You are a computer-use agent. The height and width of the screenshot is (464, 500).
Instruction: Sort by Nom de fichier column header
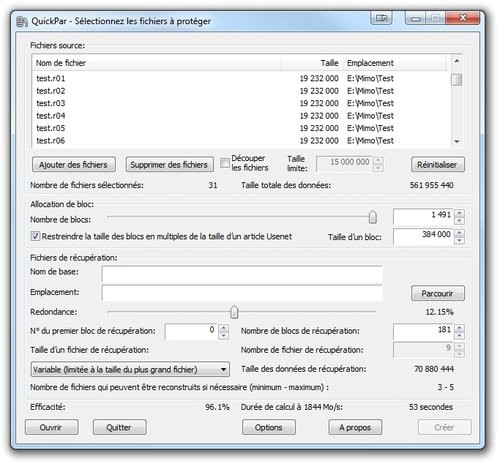pos(156,63)
